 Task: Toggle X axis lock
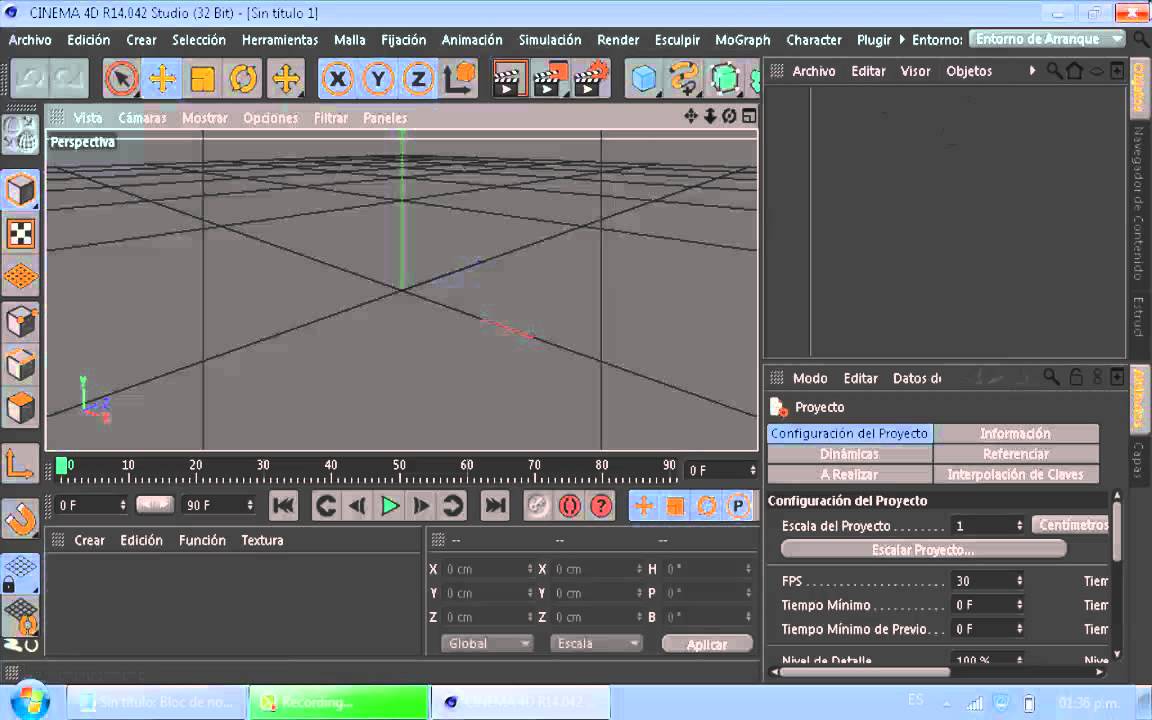point(337,79)
